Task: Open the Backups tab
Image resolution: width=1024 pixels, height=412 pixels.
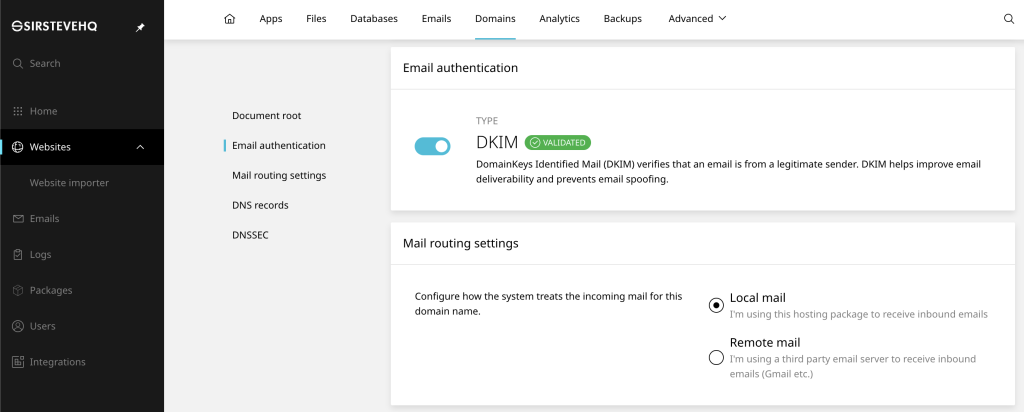Action: [x=623, y=19]
